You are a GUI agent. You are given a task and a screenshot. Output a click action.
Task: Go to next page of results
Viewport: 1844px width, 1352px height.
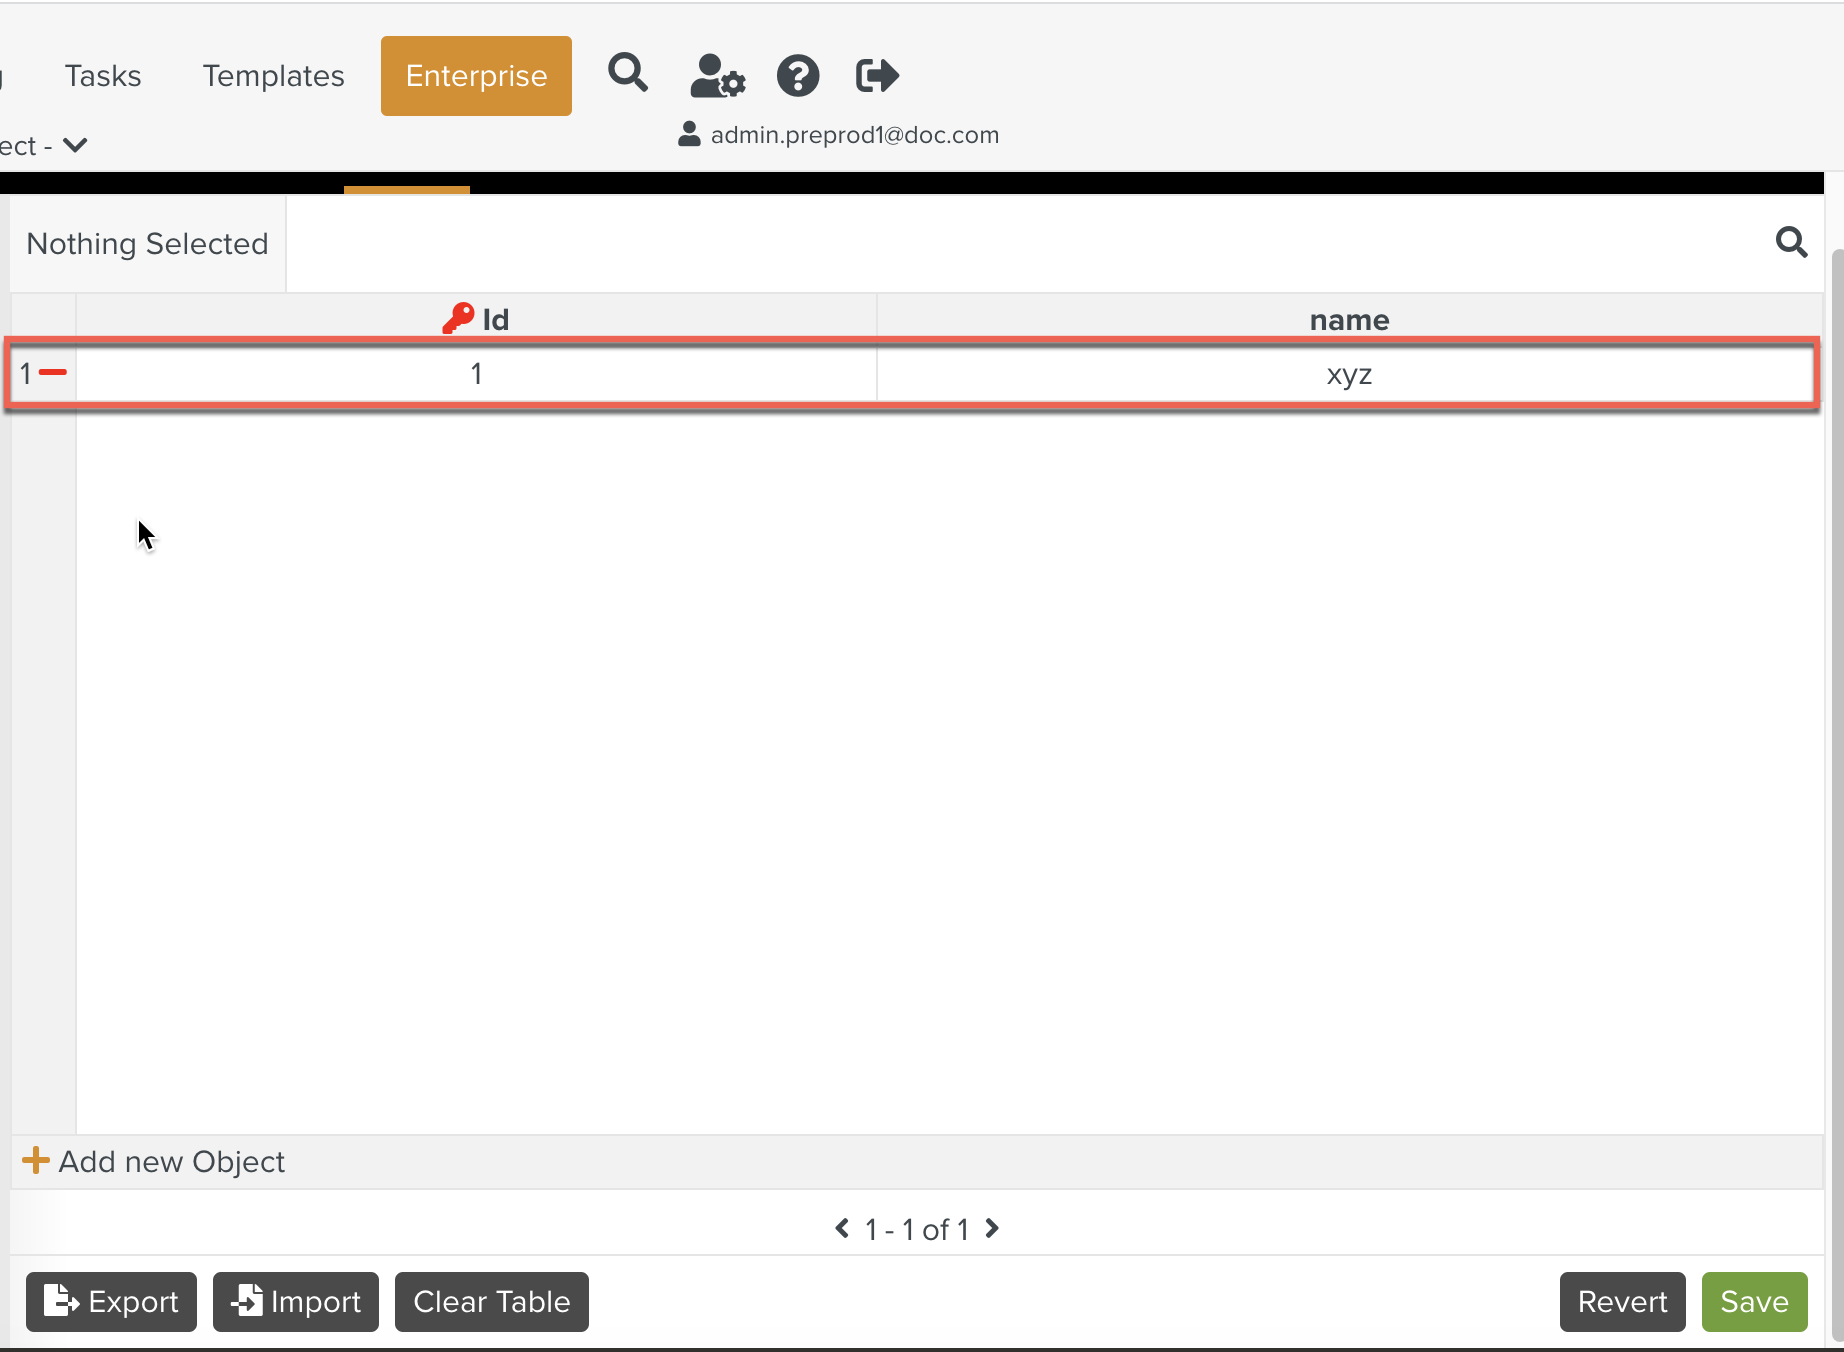tap(992, 1228)
